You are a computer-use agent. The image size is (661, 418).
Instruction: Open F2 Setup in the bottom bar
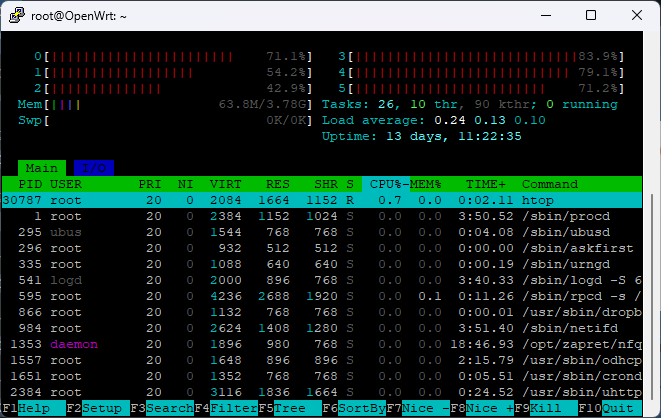coord(98,408)
